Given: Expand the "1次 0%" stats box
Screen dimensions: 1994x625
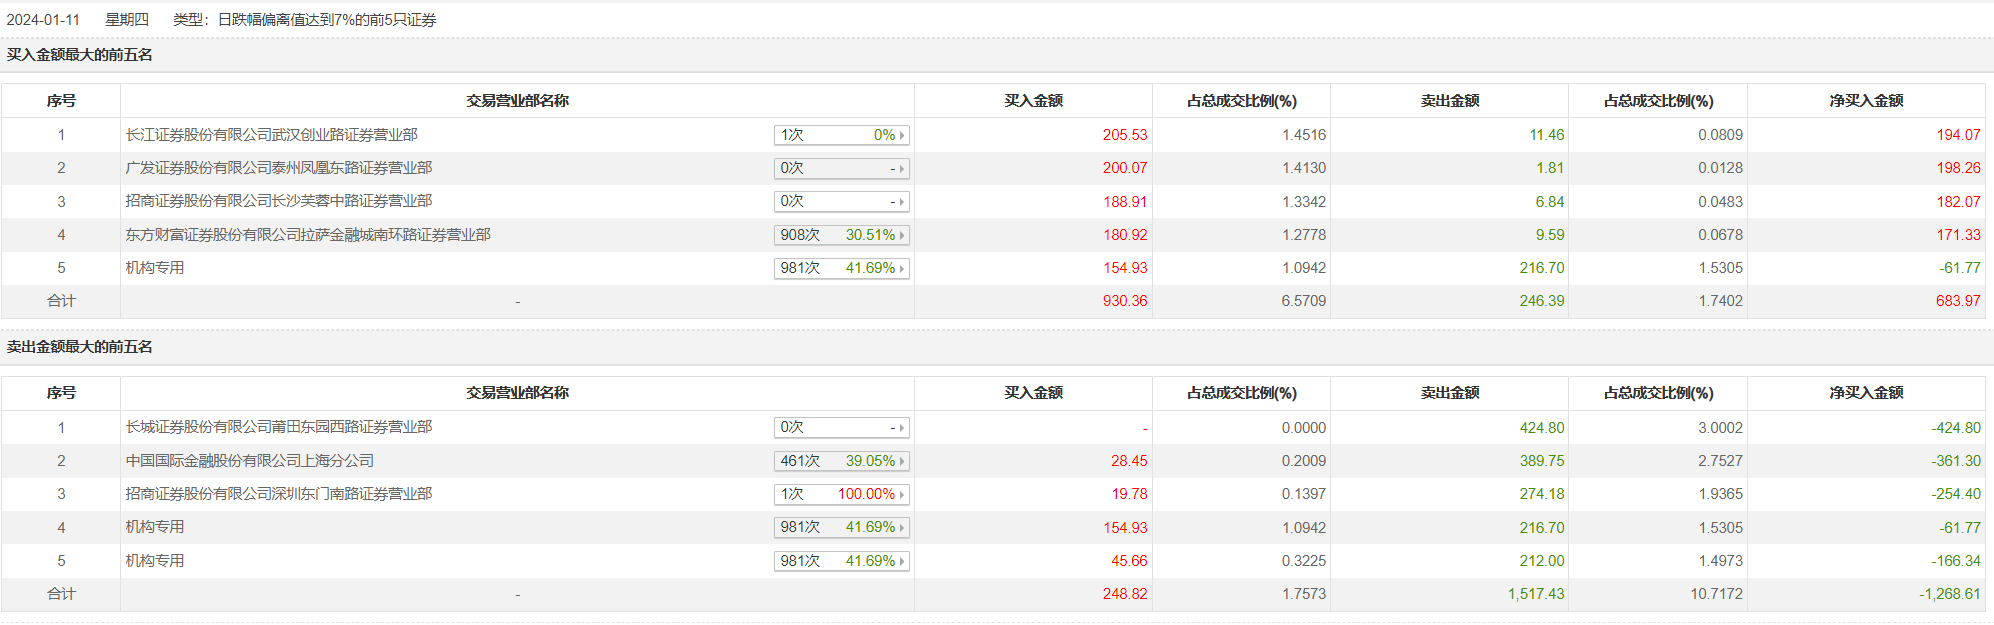Looking at the screenshot, I should [841, 135].
